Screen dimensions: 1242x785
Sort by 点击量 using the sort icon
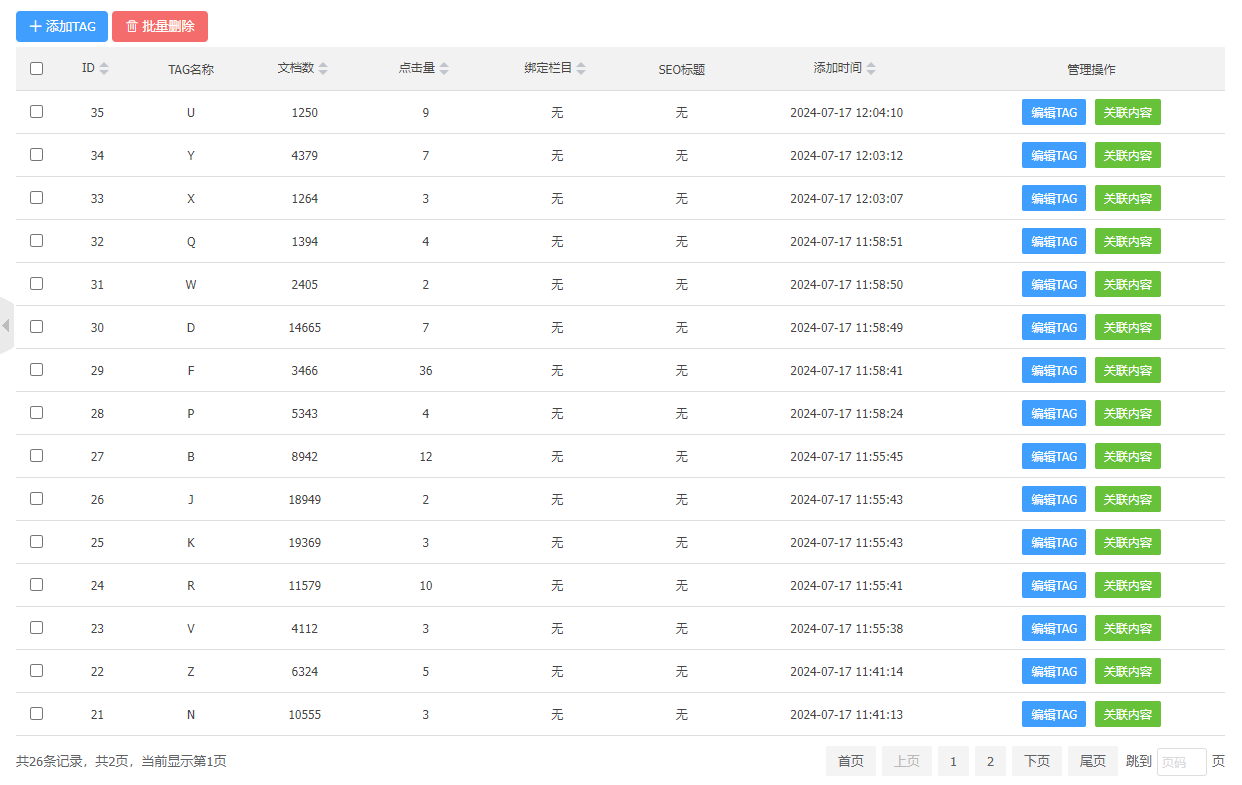pos(444,69)
